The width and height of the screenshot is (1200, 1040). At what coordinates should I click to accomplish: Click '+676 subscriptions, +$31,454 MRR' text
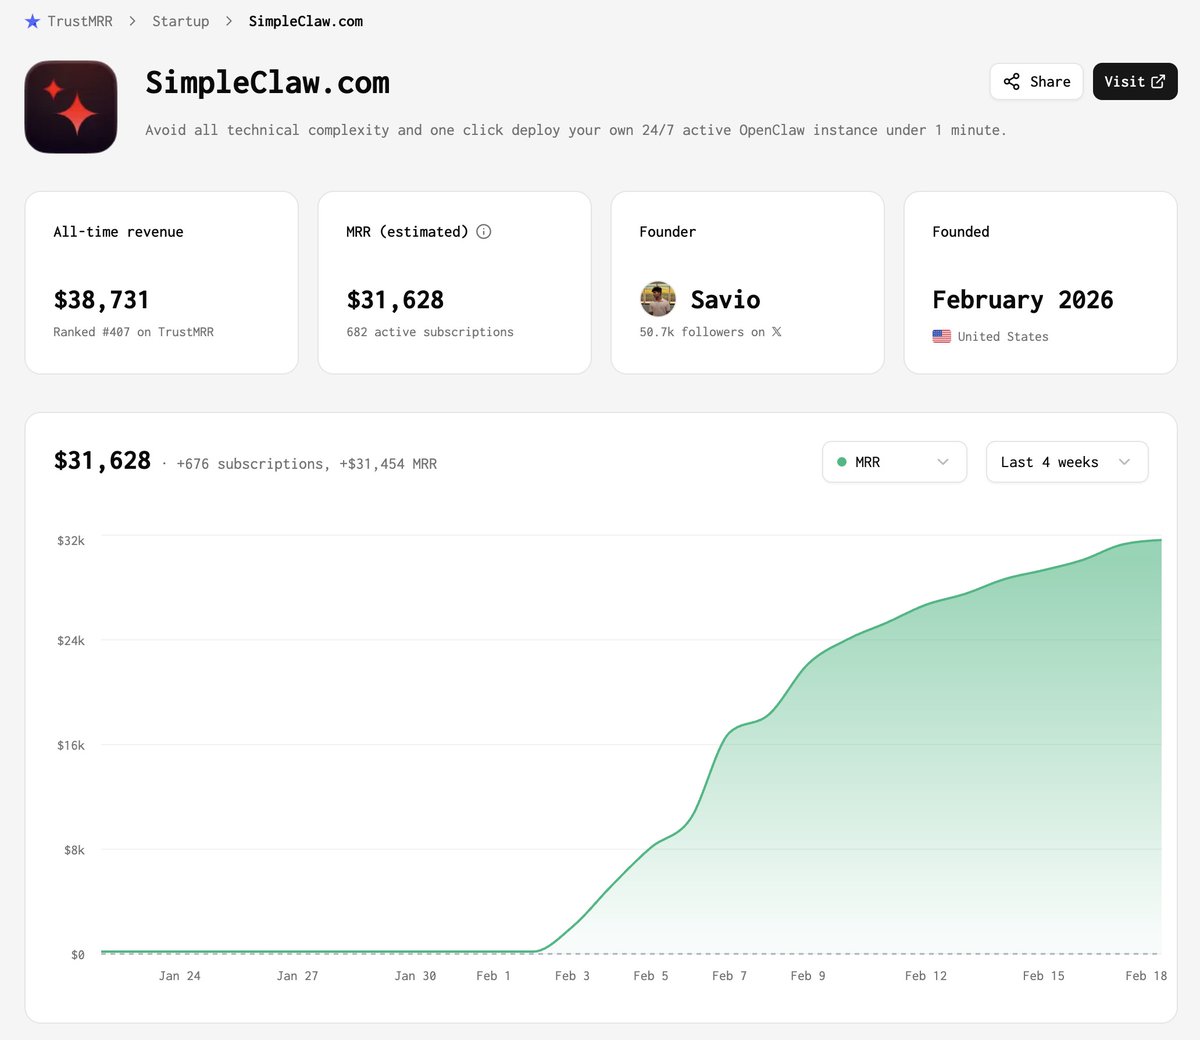pyautogui.click(x=306, y=464)
